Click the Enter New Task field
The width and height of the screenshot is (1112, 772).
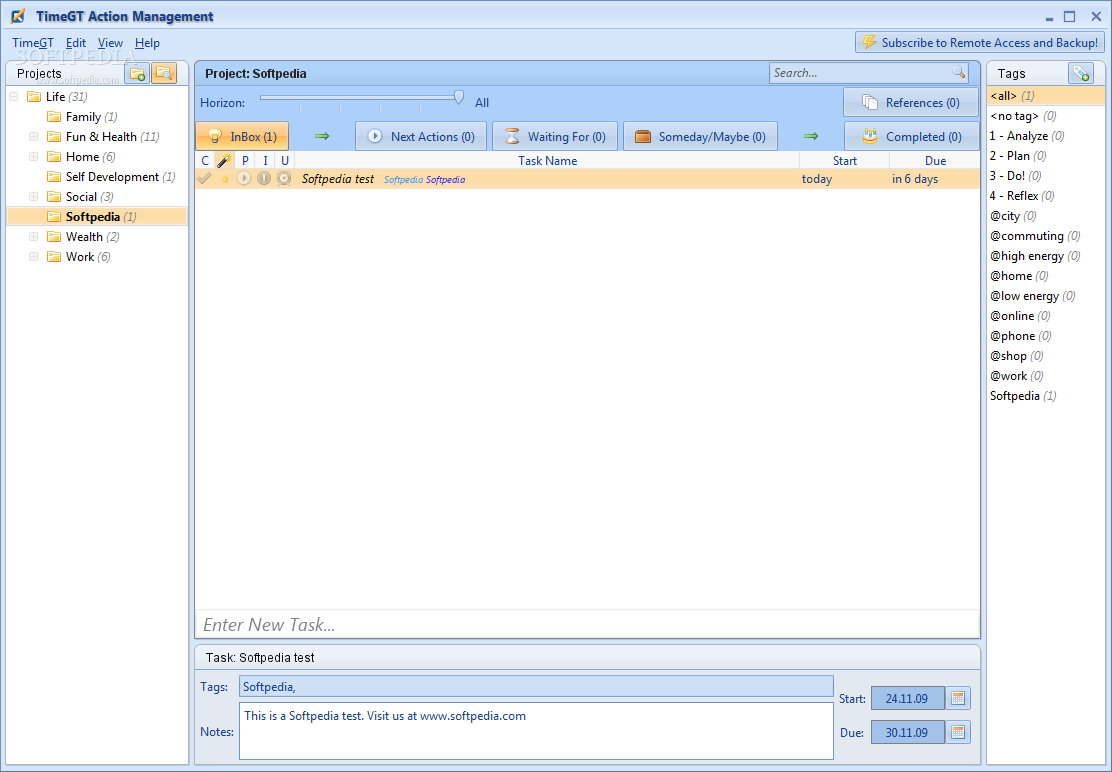tap(587, 624)
